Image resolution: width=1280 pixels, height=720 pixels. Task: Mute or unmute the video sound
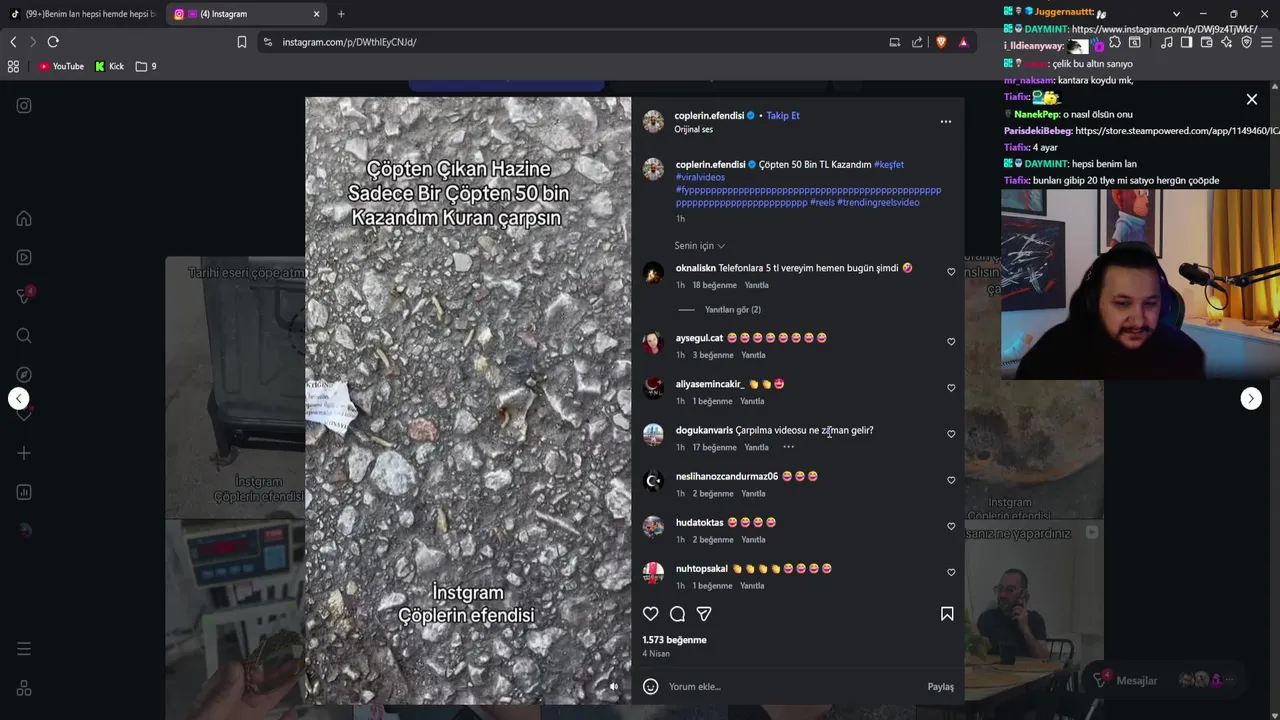click(614, 687)
